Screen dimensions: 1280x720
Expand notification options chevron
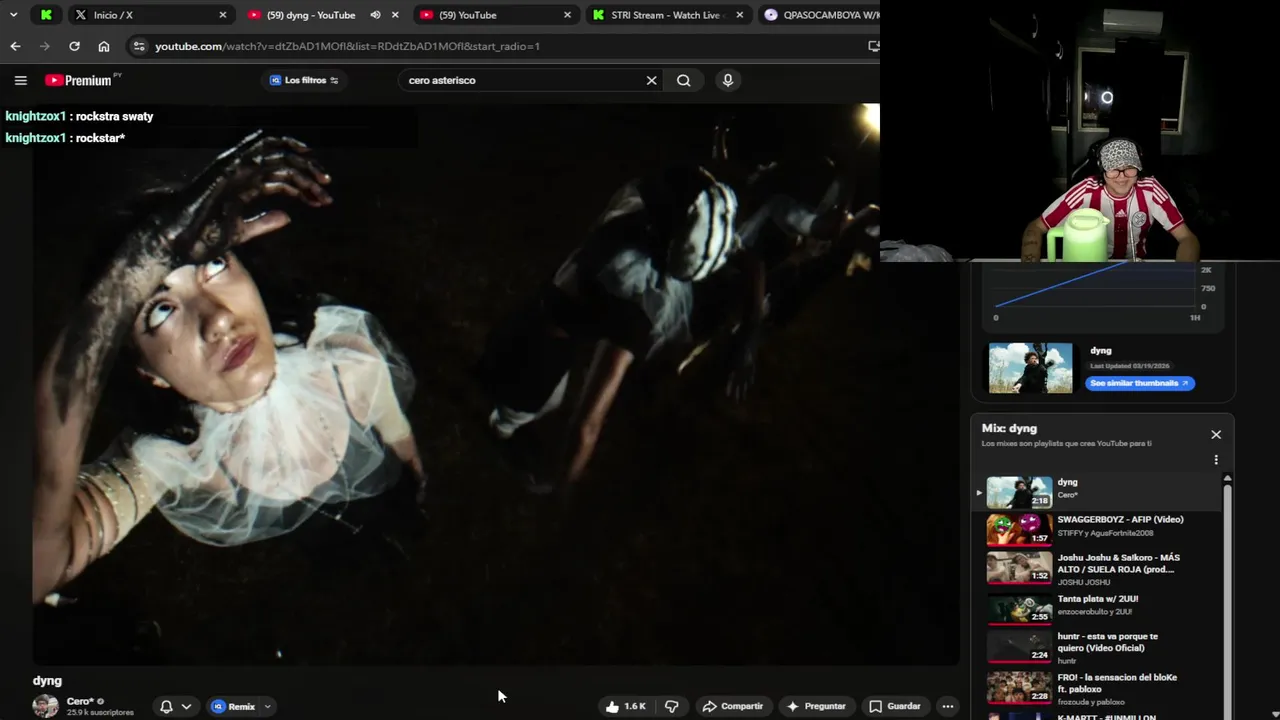(186, 706)
